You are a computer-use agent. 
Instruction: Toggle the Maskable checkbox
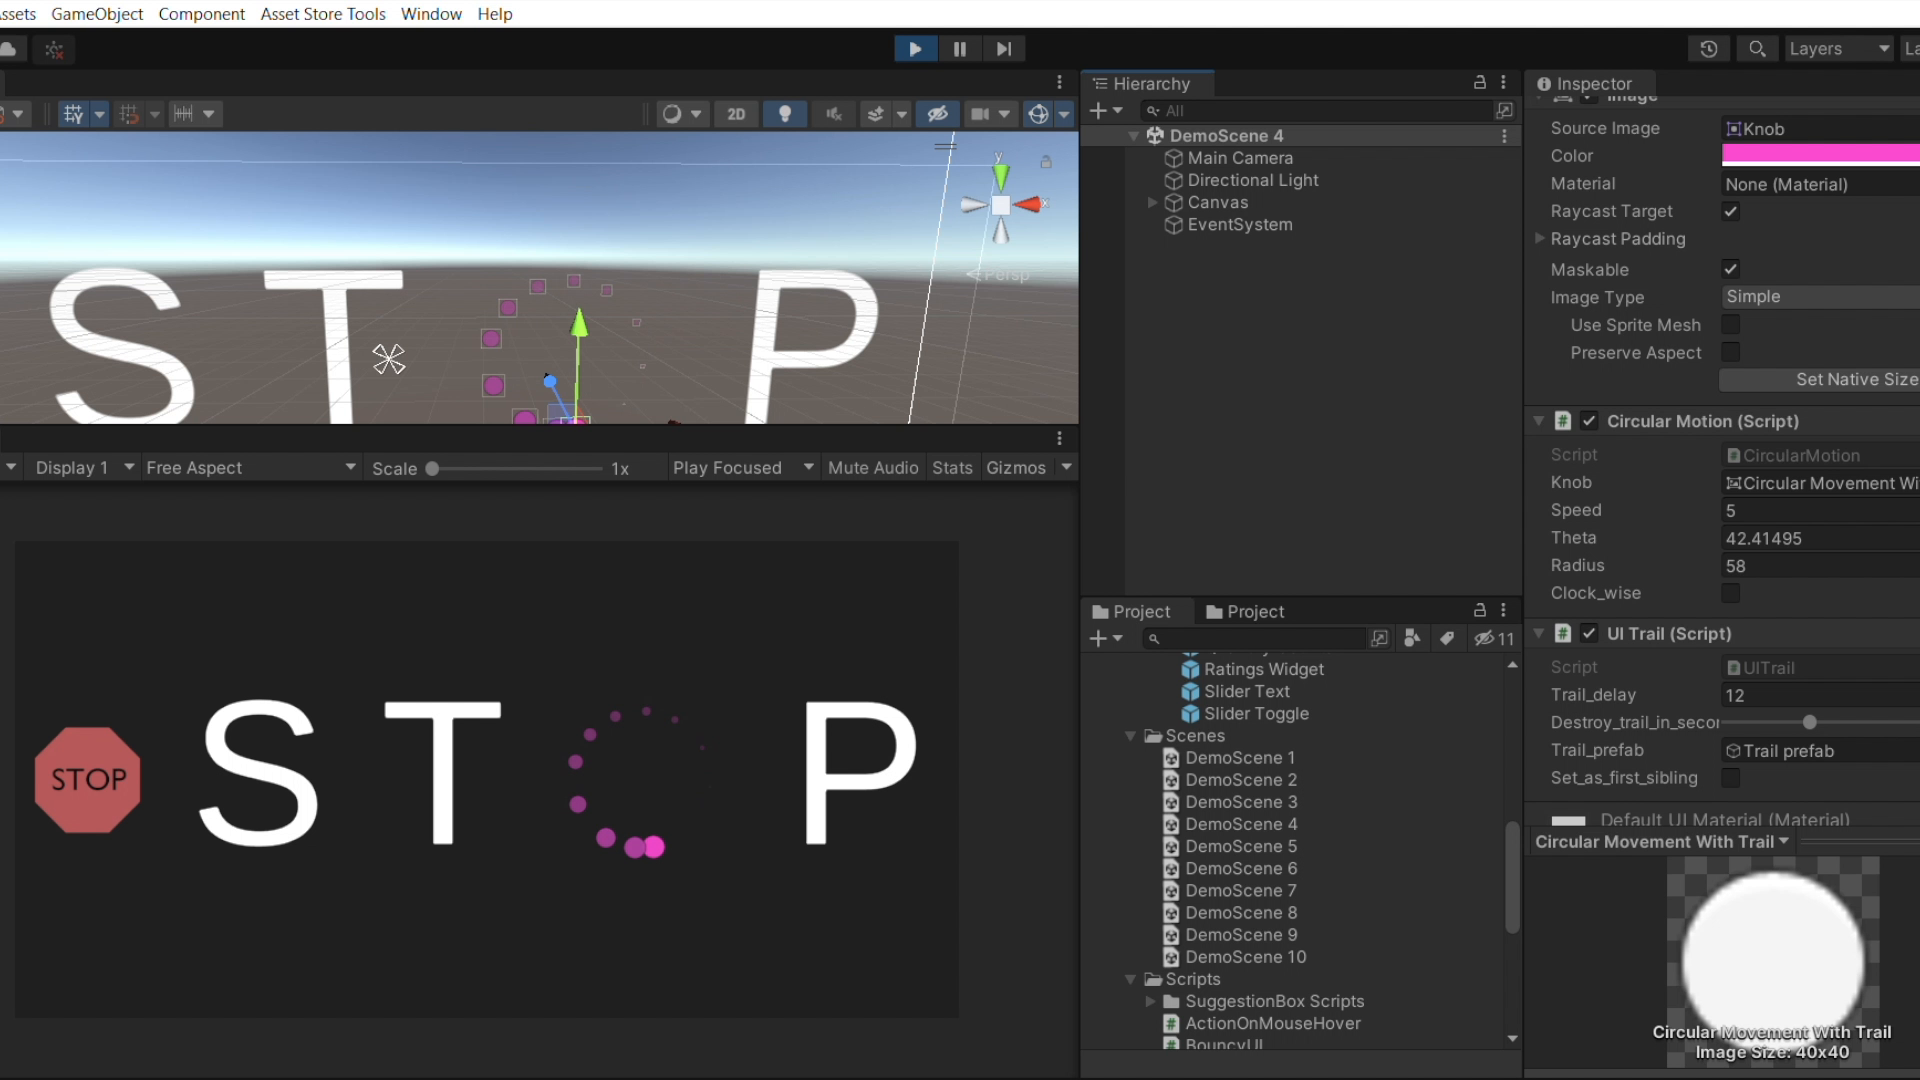click(1731, 269)
